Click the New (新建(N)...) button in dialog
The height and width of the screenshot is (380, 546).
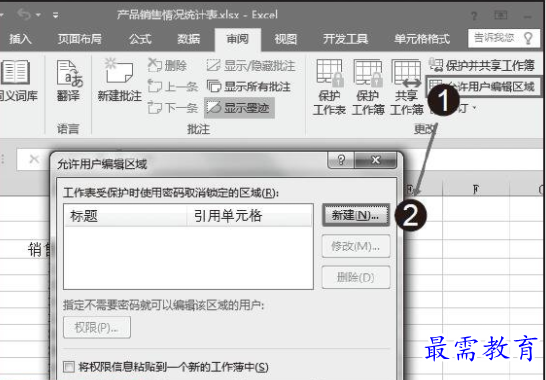[x=356, y=215]
